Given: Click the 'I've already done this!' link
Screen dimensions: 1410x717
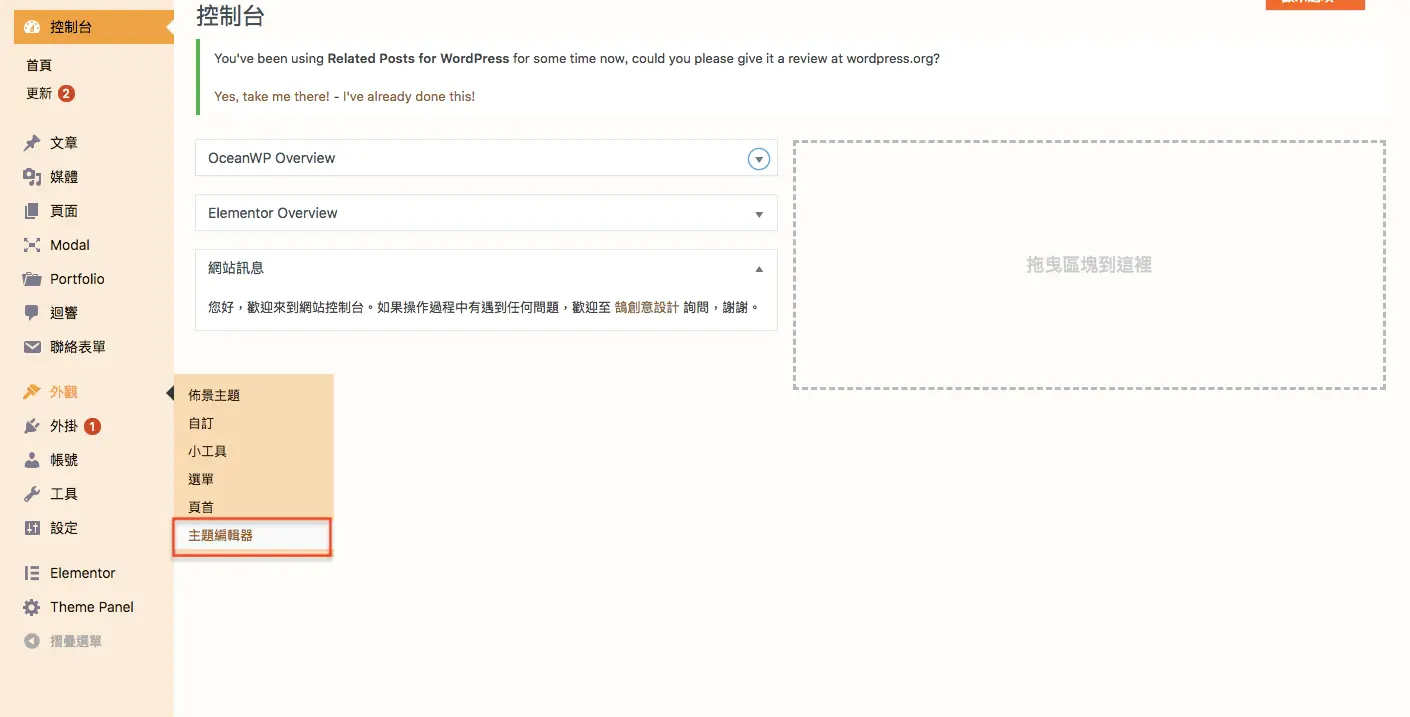Looking at the screenshot, I should (409, 97).
